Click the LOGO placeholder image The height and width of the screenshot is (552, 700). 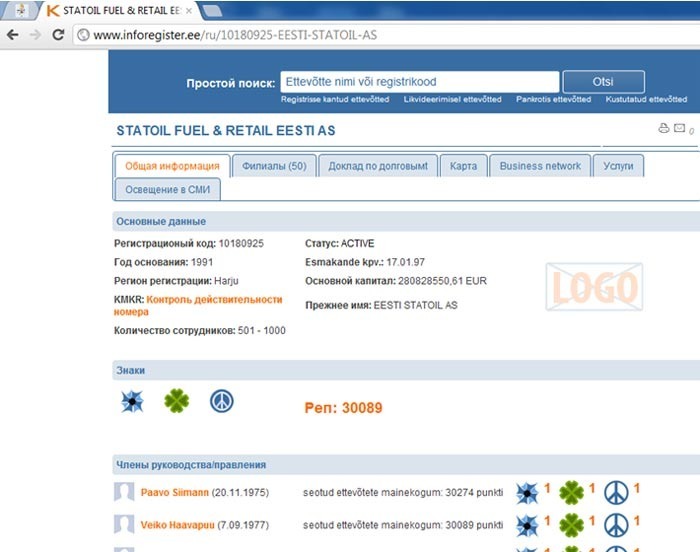pos(594,287)
